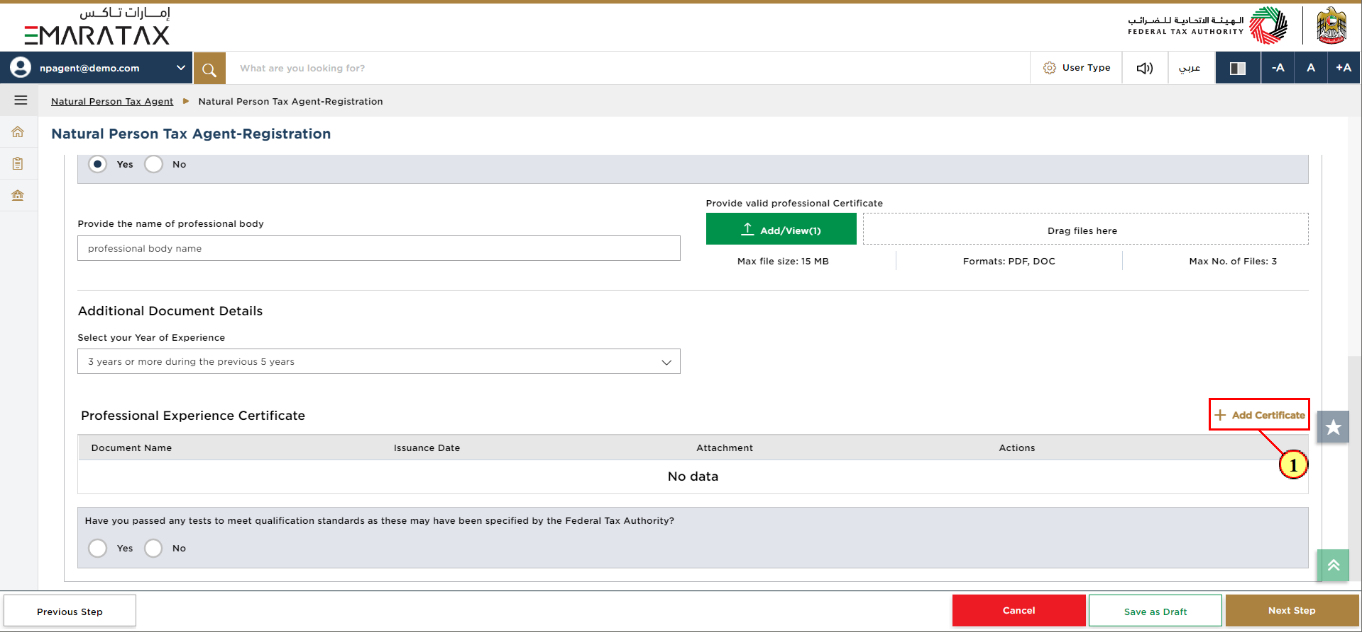This screenshot has width=1366, height=637.
Task: Click the 'No data' table text
Action: click(x=693, y=476)
